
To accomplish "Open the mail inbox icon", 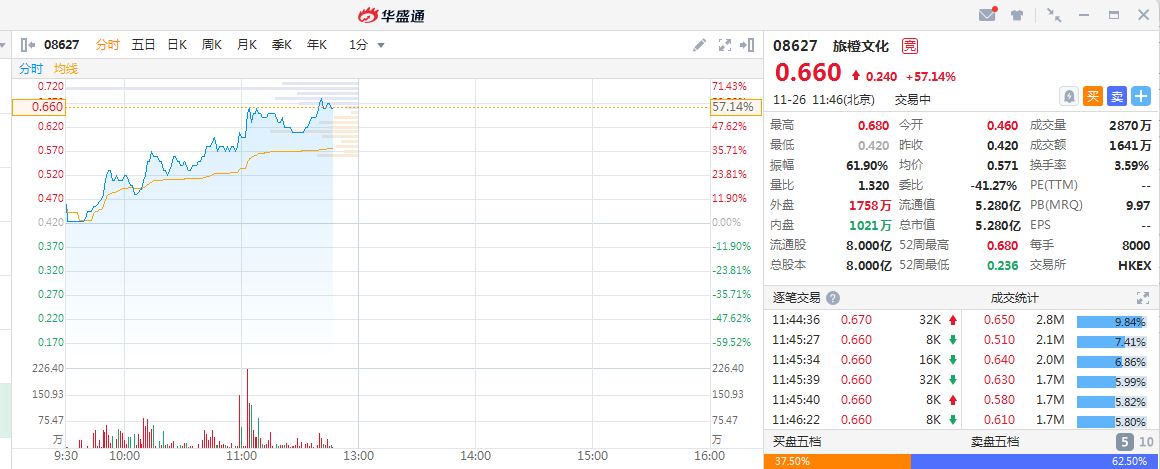I will [987, 15].
